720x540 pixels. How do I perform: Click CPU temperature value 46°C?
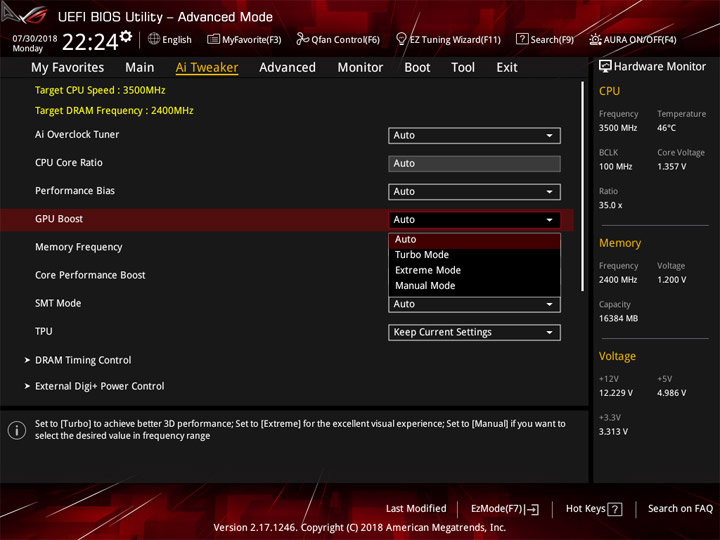coord(666,128)
